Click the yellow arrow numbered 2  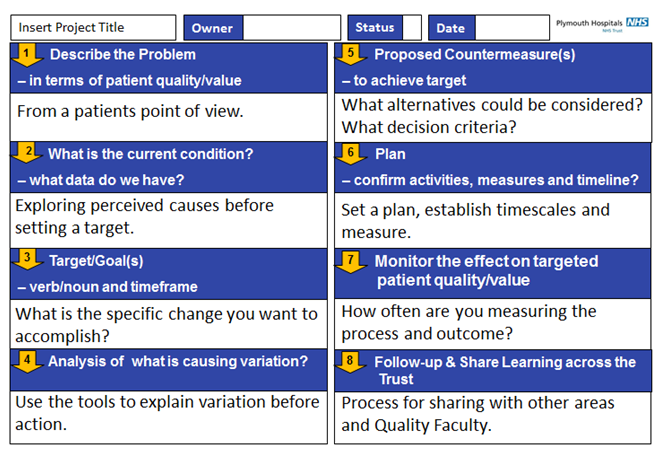pos(27,152)
